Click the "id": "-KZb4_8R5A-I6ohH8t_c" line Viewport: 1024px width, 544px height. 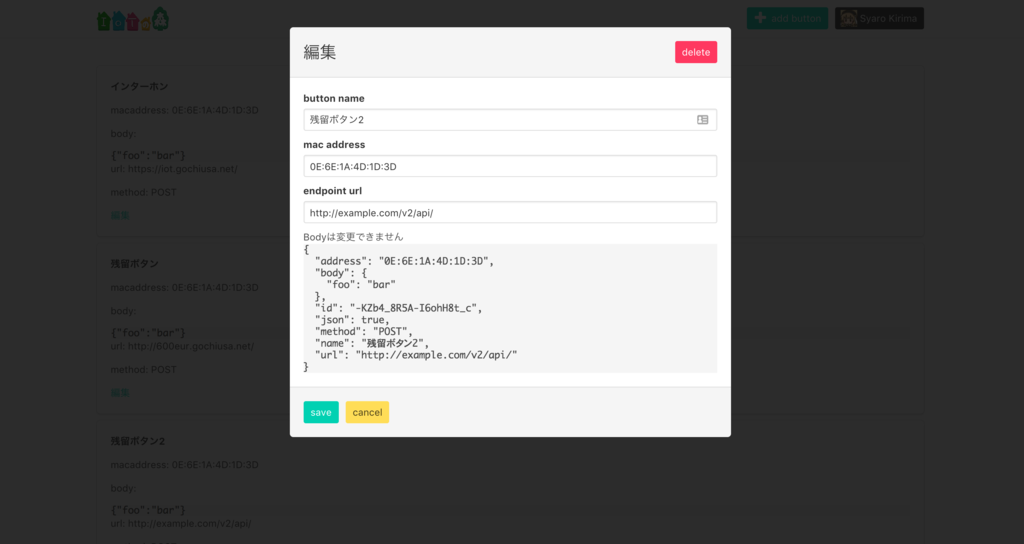point(398,308)
